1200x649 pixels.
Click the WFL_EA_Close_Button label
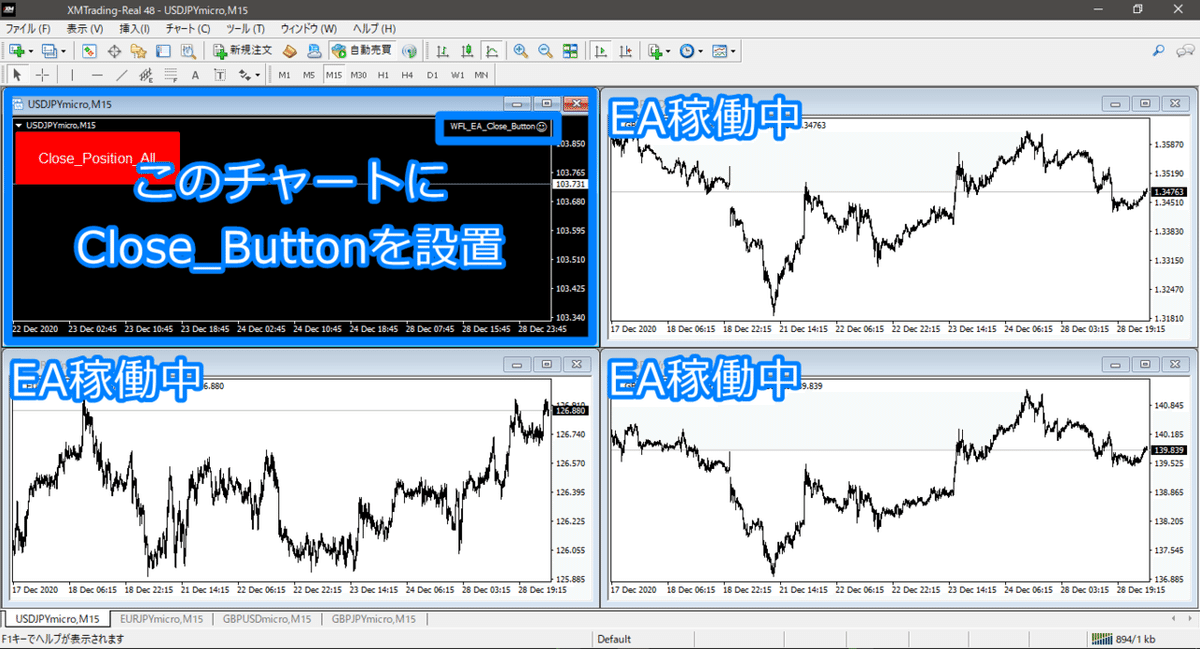(495, 128)
